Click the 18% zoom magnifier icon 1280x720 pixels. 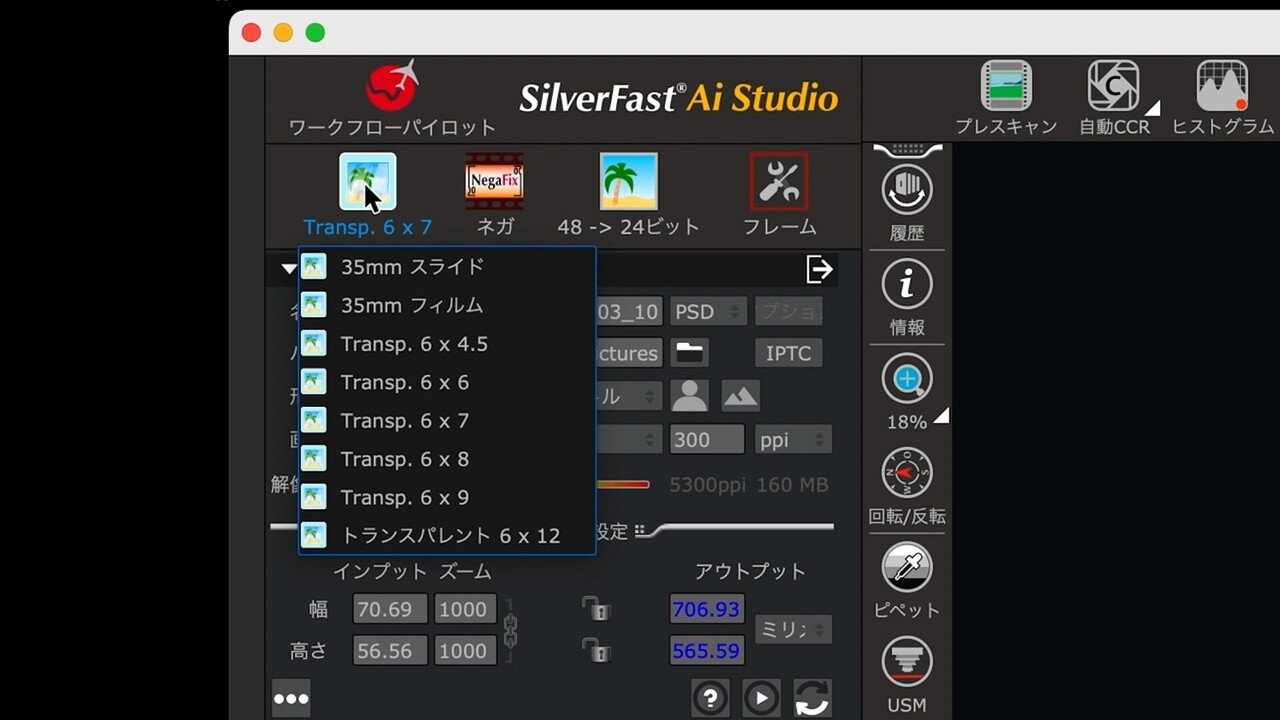tap(907, 379)
